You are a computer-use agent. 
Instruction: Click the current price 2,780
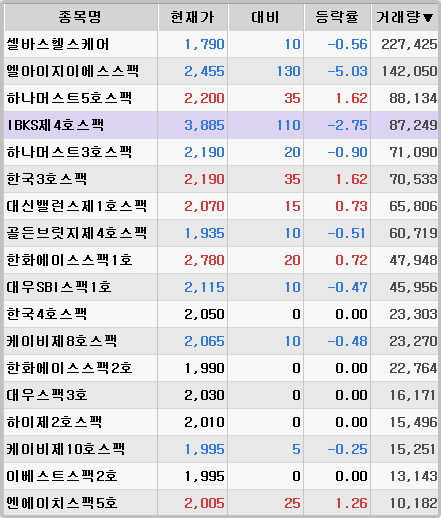[204, 260]
